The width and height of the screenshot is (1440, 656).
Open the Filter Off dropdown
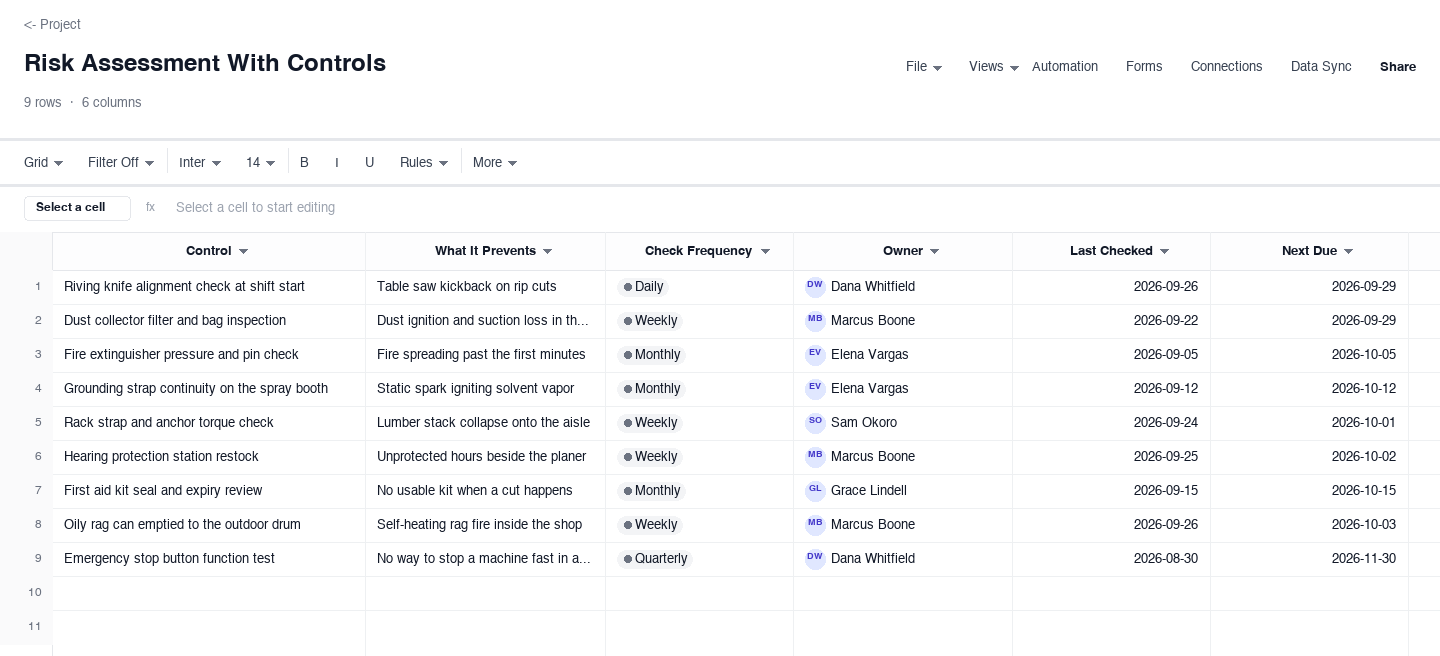[x=121, y=162]
